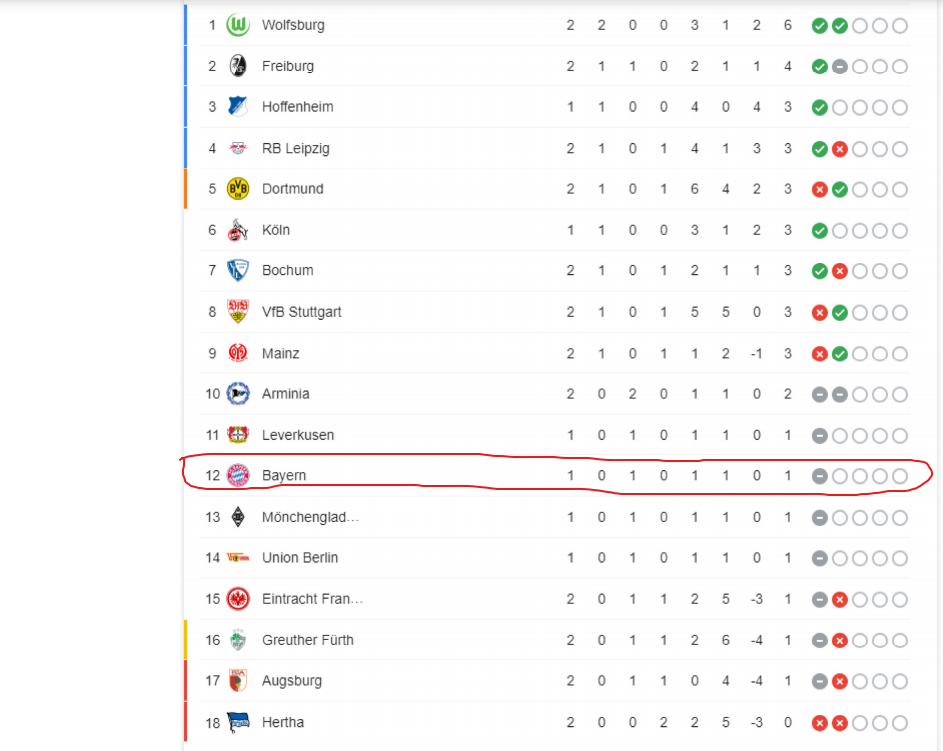This screenshot has width=943, height=751.
Task: Open the VfB Stuttgart team link
Action: (301, 312)
